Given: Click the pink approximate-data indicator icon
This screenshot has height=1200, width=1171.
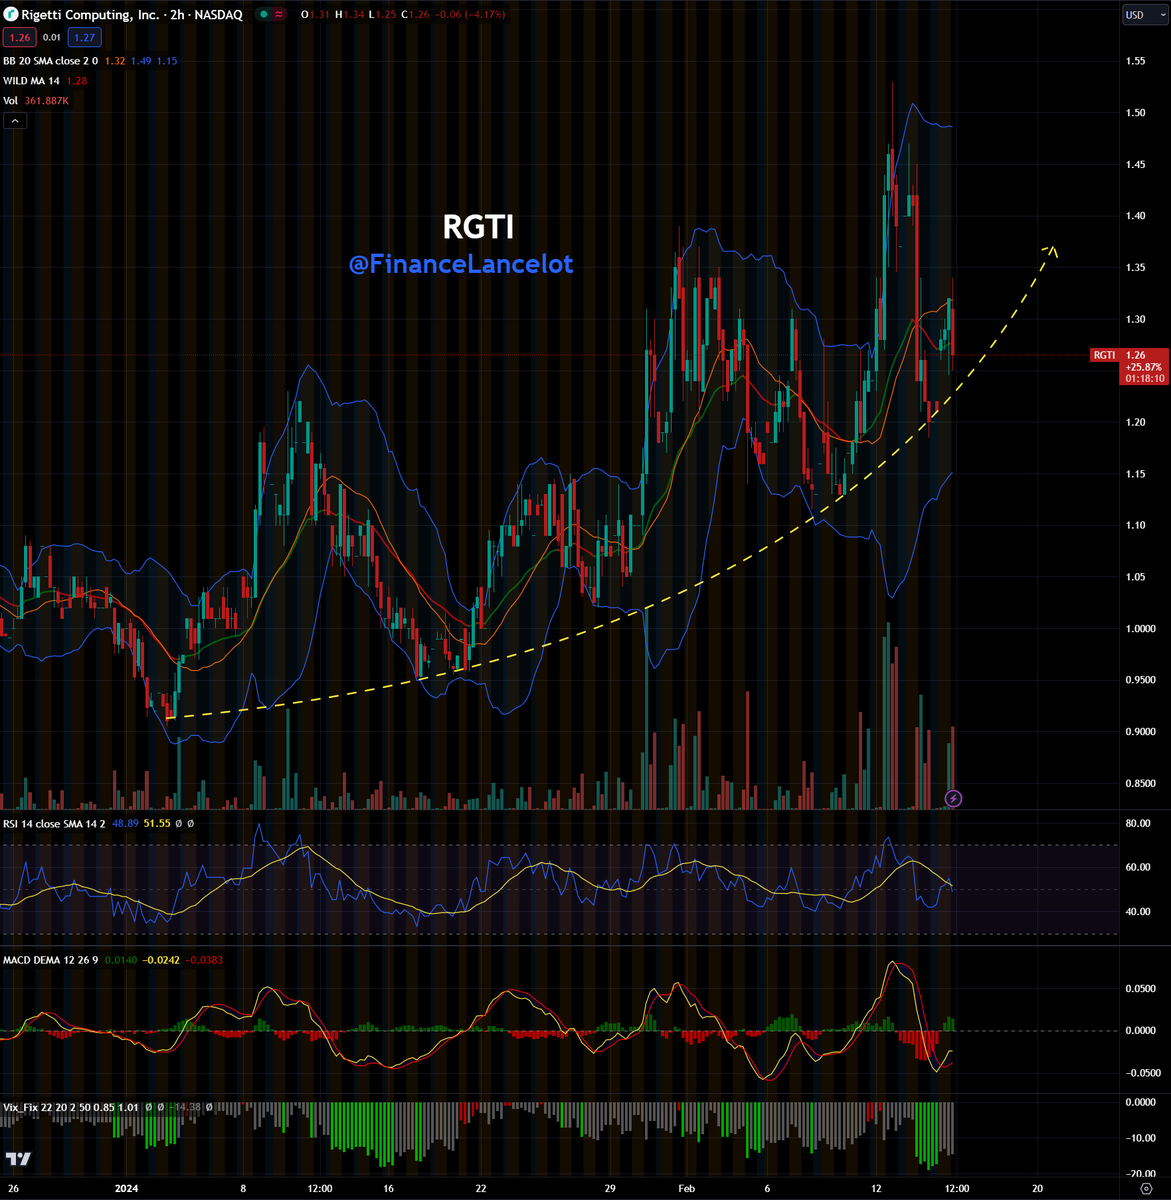Looking at the screenshot, I should tap(277, 15).
